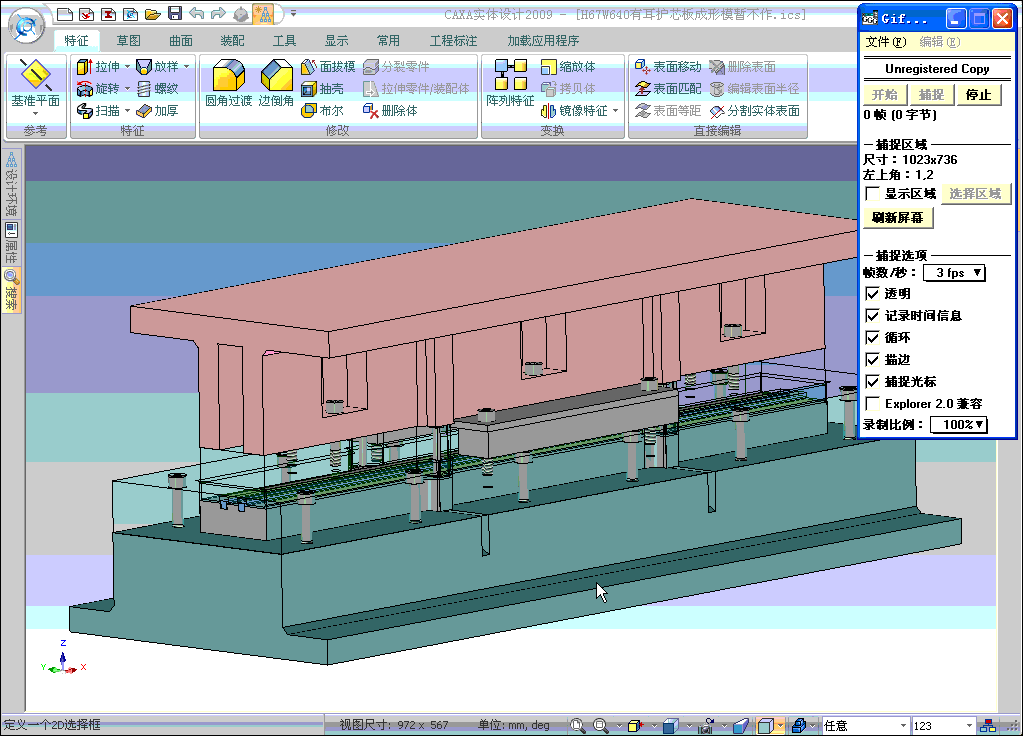Switch to the 工程标注 annotation tab

pyautogui.click(x=453, y=40)
